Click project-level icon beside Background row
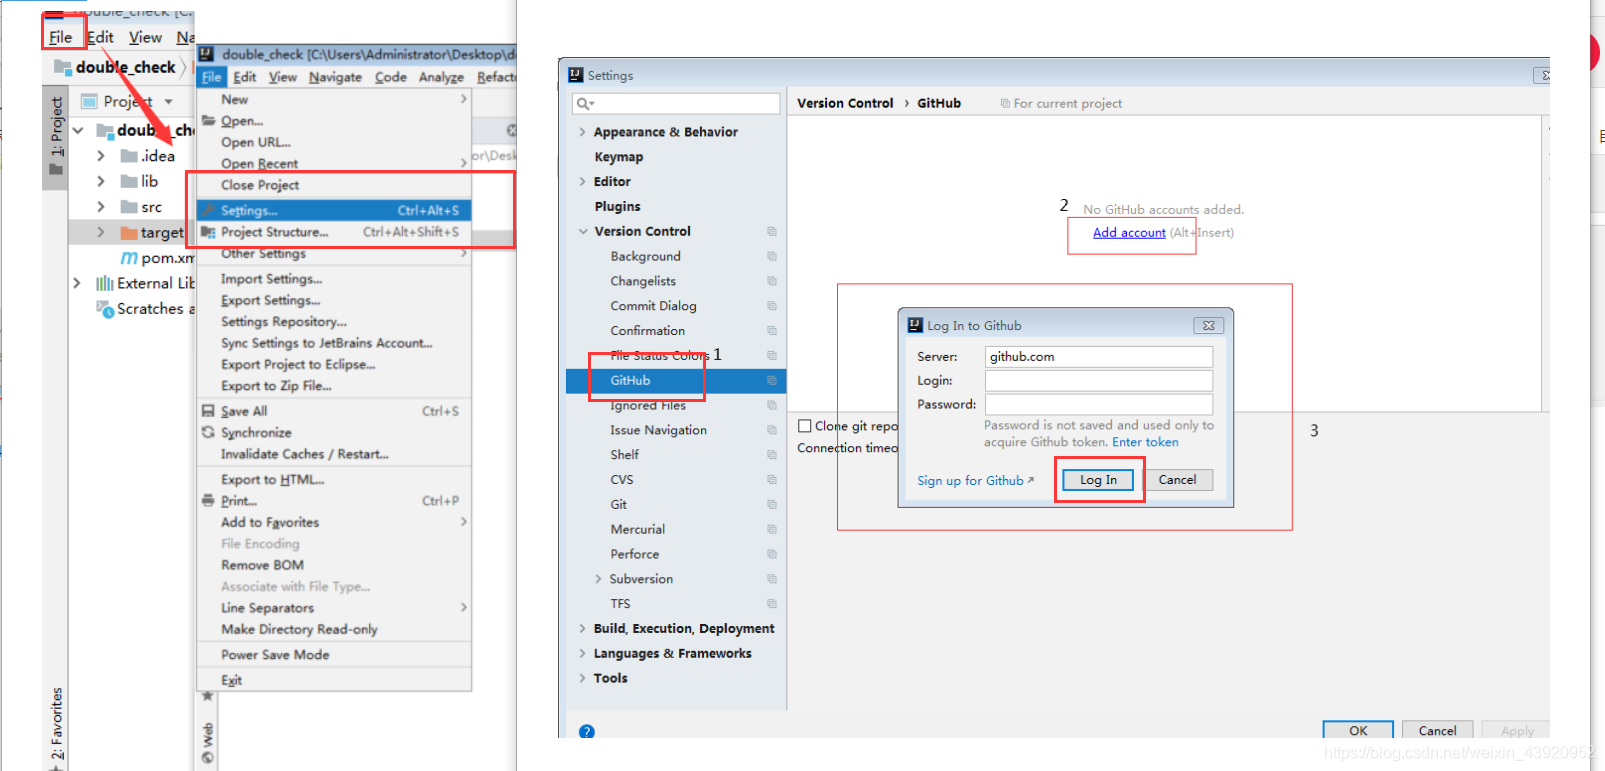Screen dimensions: 1605x771 [x=772, y=256]
